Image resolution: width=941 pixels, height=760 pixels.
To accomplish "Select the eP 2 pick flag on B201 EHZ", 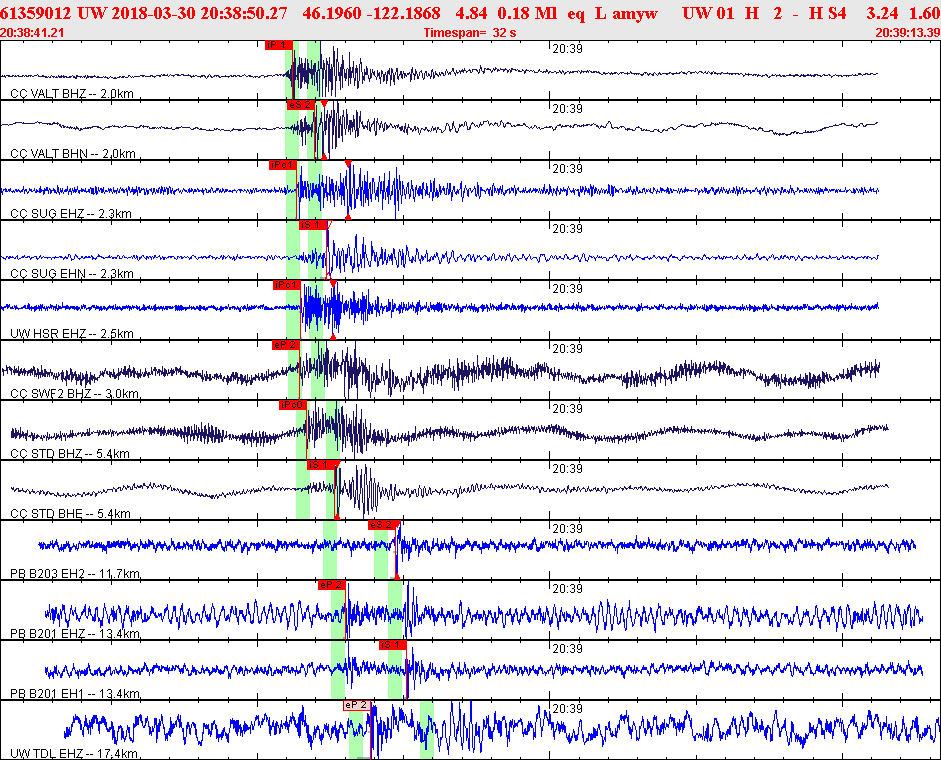I will 332,585.
